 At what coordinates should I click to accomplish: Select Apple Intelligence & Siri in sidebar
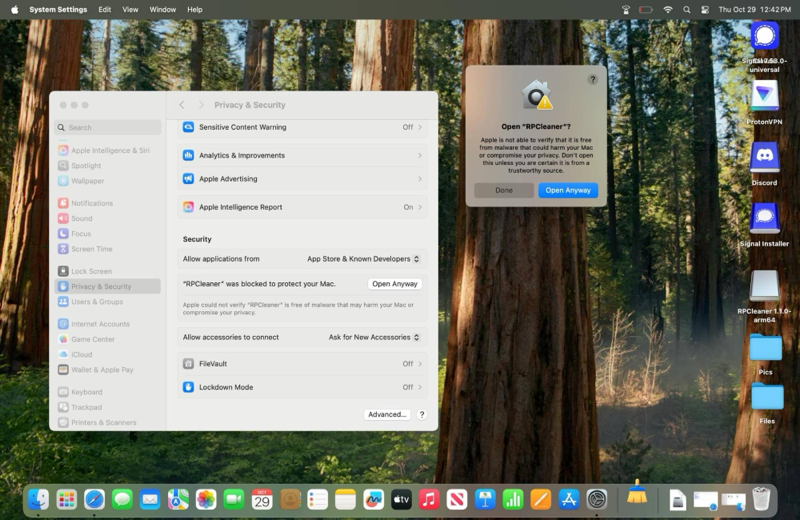coord(108,151)
